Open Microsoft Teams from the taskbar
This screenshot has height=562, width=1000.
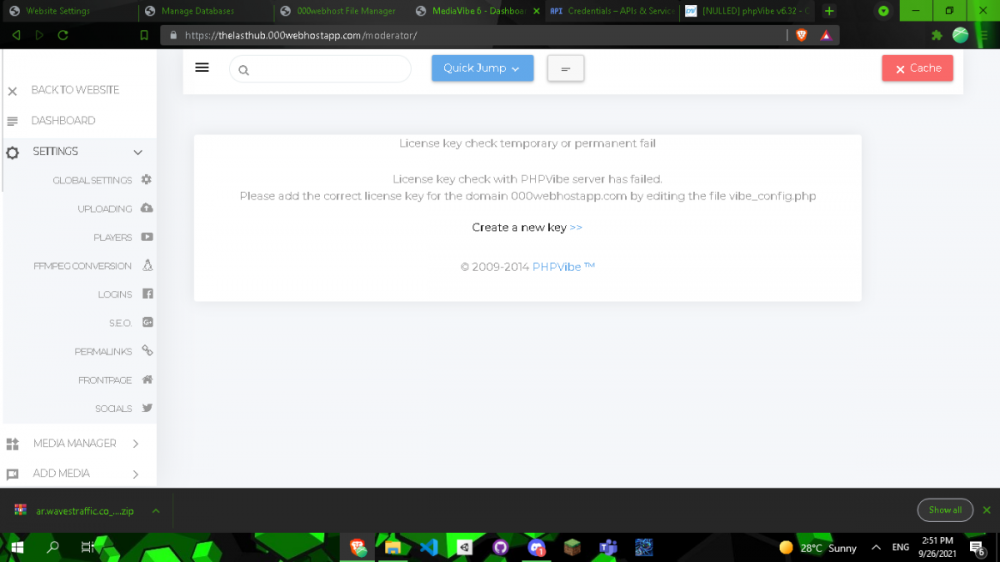[x=608, y=547]
